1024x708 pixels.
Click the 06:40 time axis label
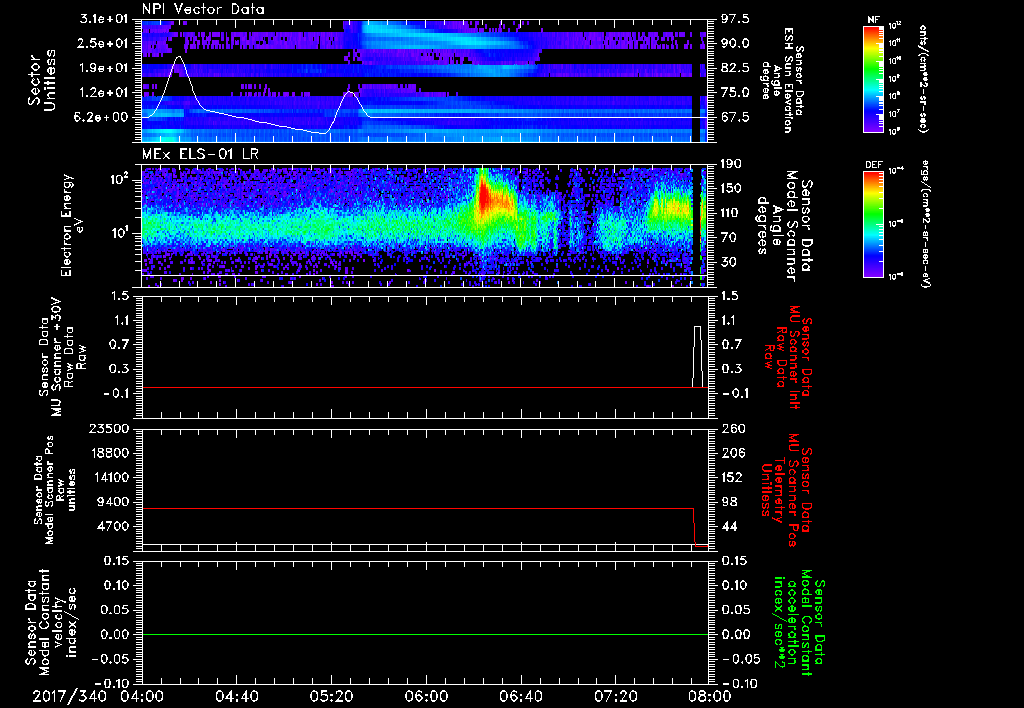pos(520,696)
